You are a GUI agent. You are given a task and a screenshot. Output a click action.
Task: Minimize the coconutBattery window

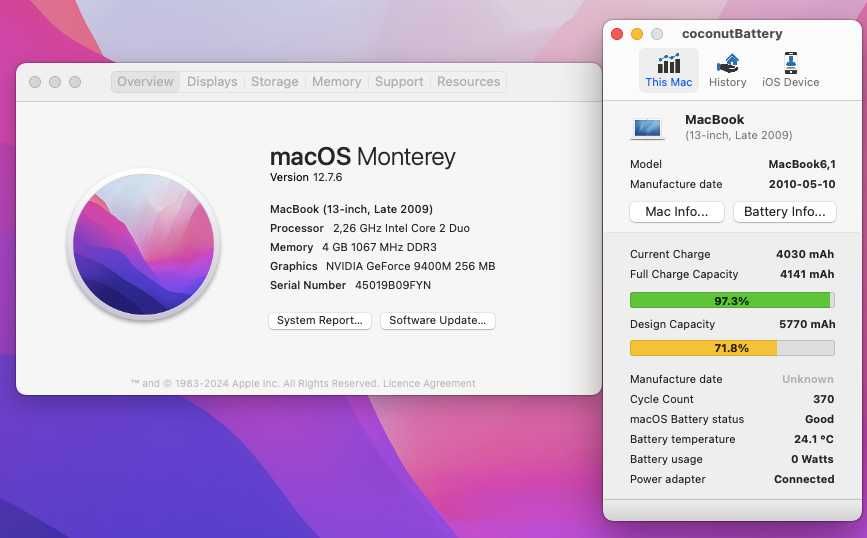pos(637,34)
